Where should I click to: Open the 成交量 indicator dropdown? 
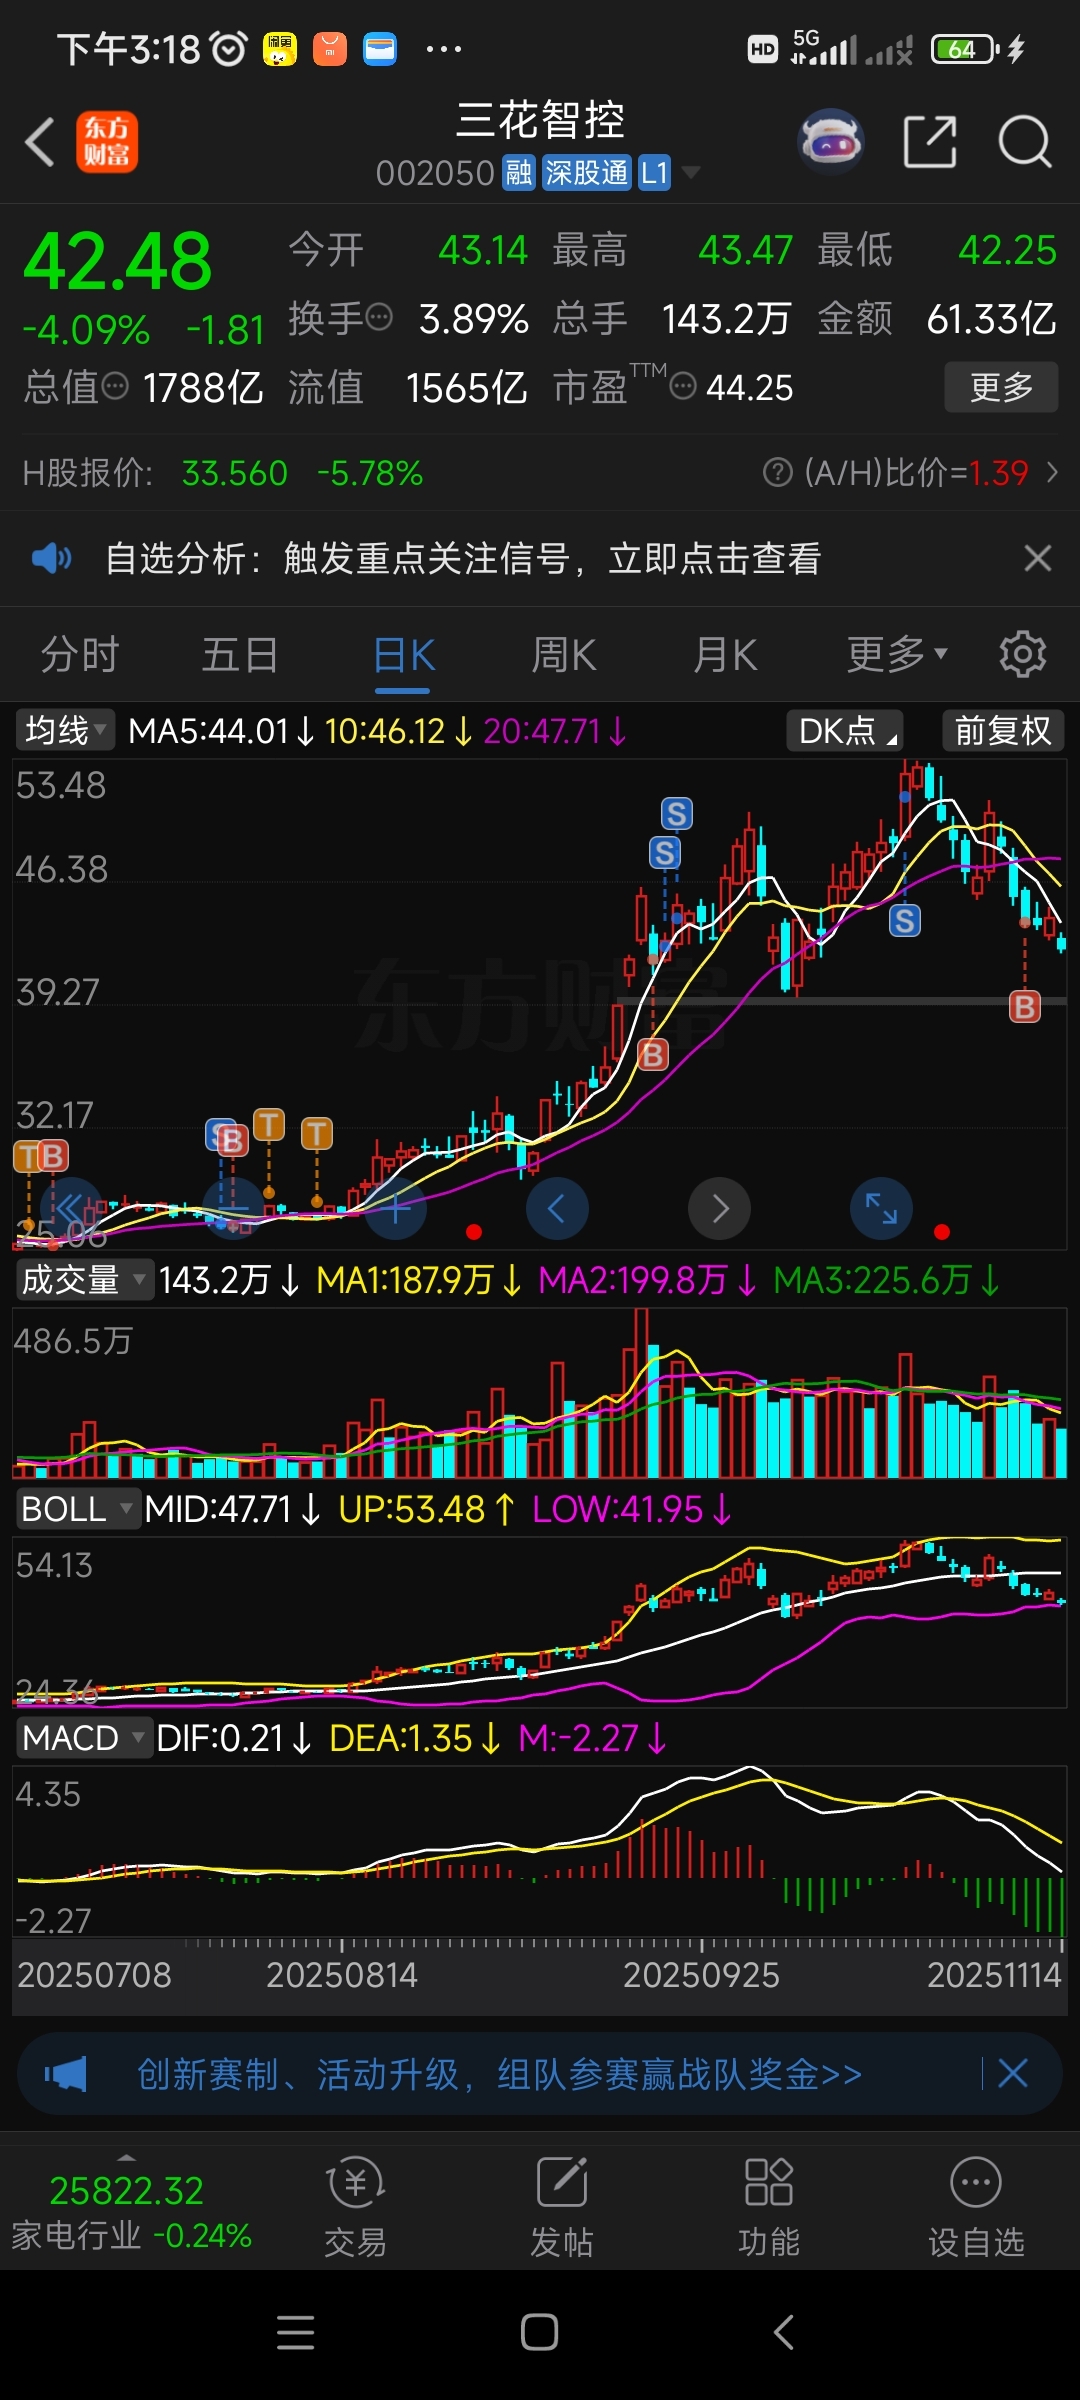pyautogui.click(x=84, y=1279)
